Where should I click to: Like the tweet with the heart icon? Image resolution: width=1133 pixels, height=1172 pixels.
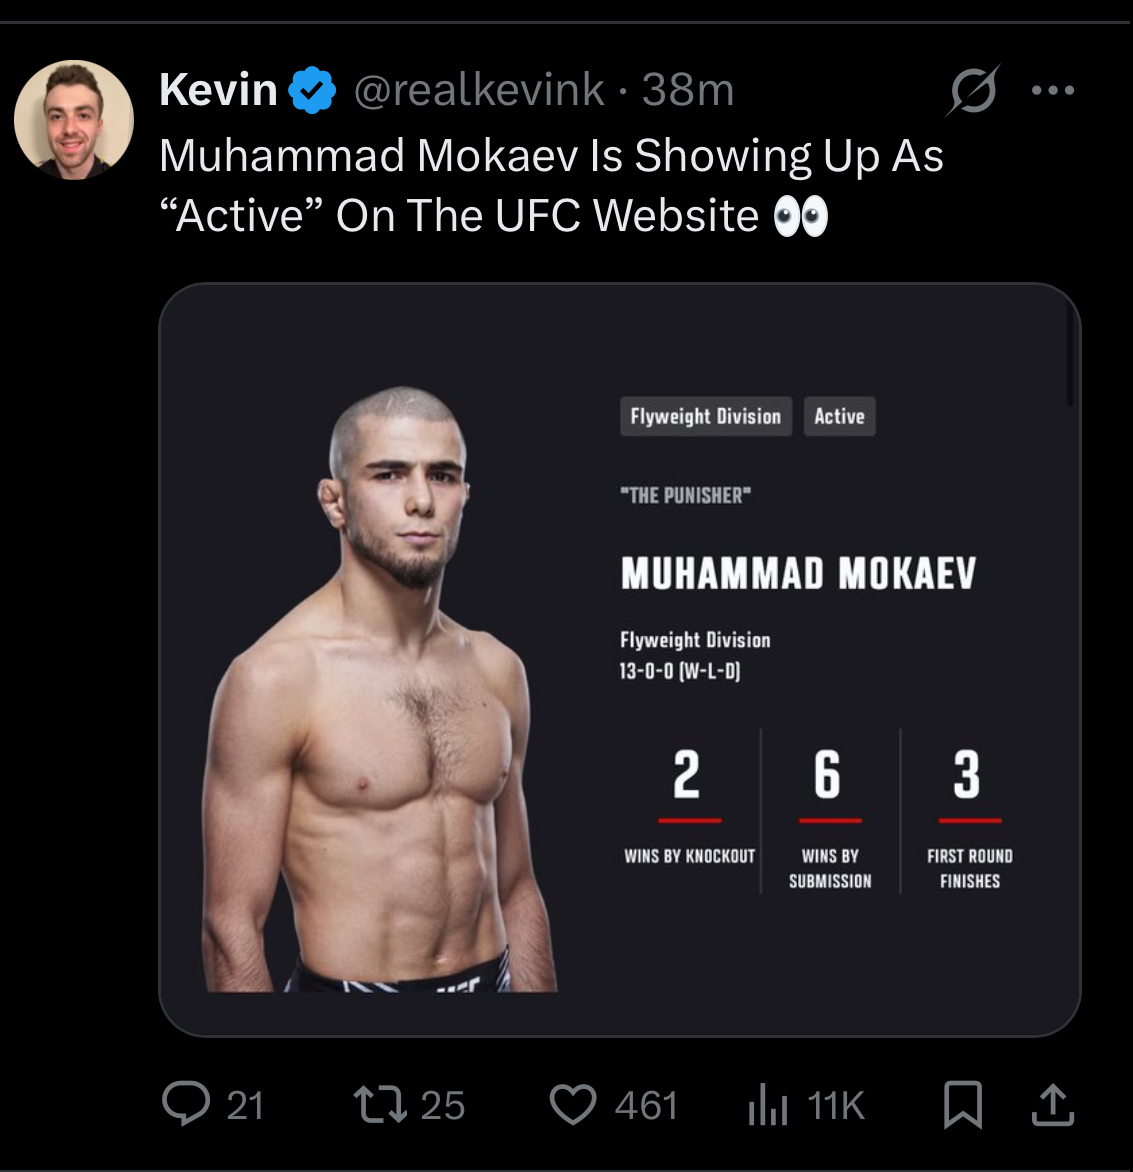(x=573, y=1105)
